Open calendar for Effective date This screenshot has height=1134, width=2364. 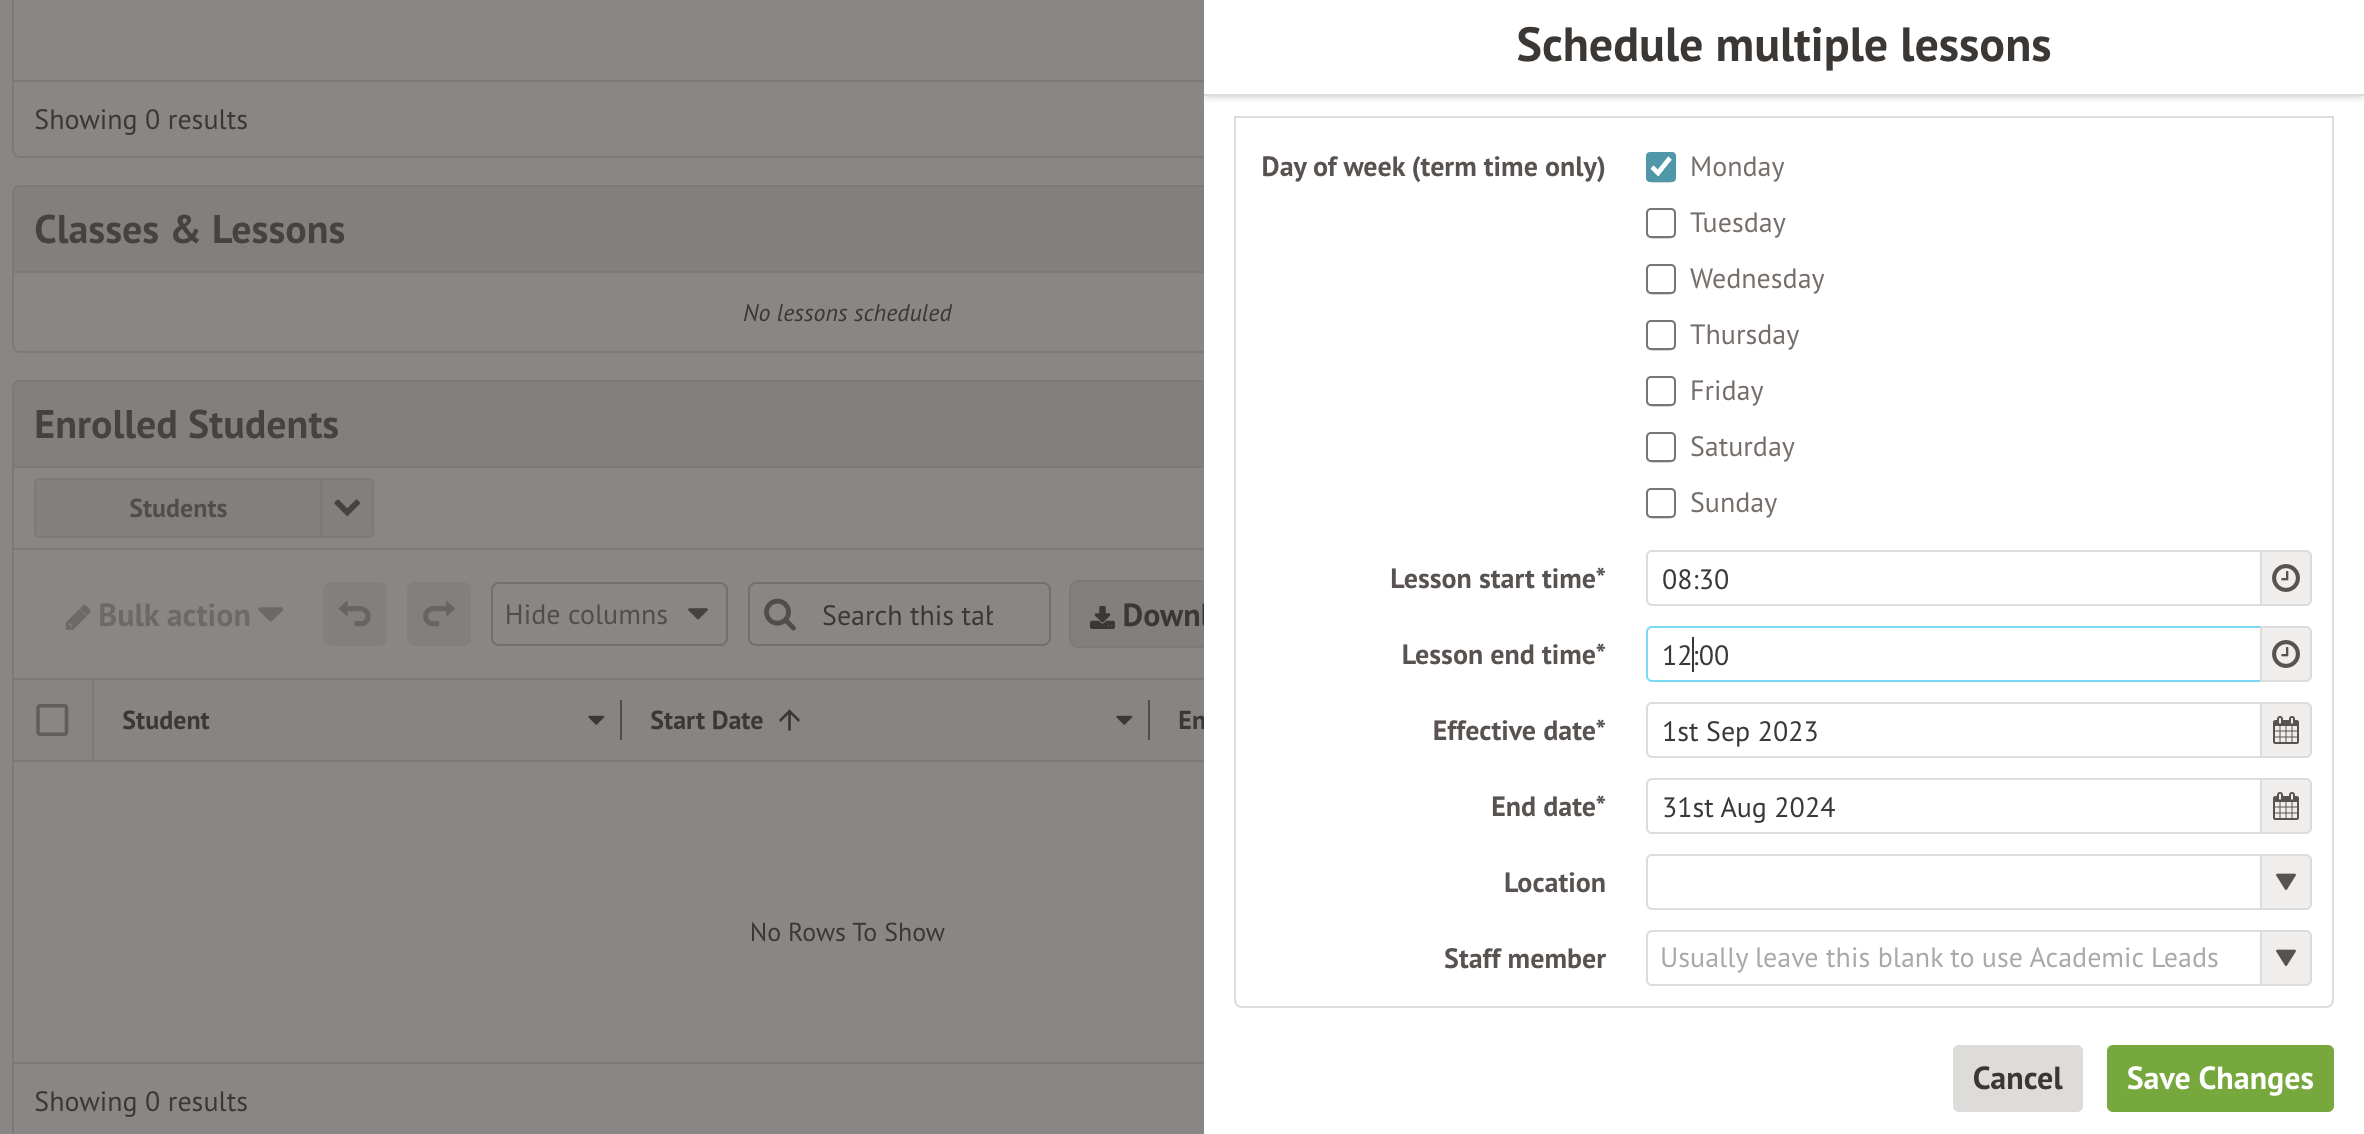point(2285,730)
